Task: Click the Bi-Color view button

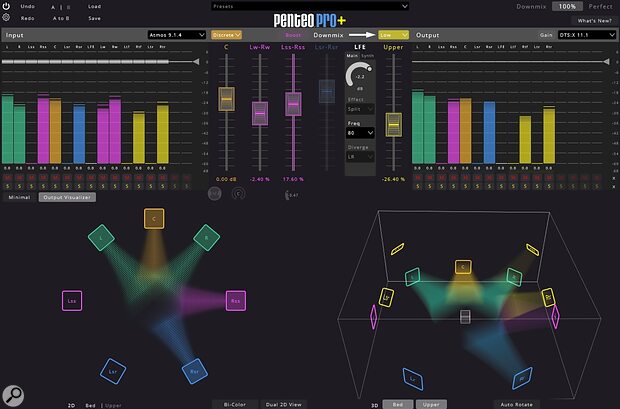Action: point(234,404)
